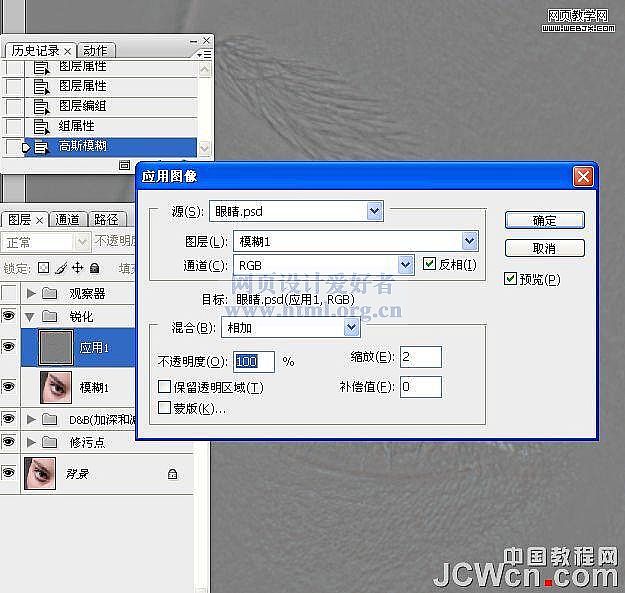Hide the 模糊1 layer via eye icon
Viewport: 625px width, 593px height.
pos(9,386)
